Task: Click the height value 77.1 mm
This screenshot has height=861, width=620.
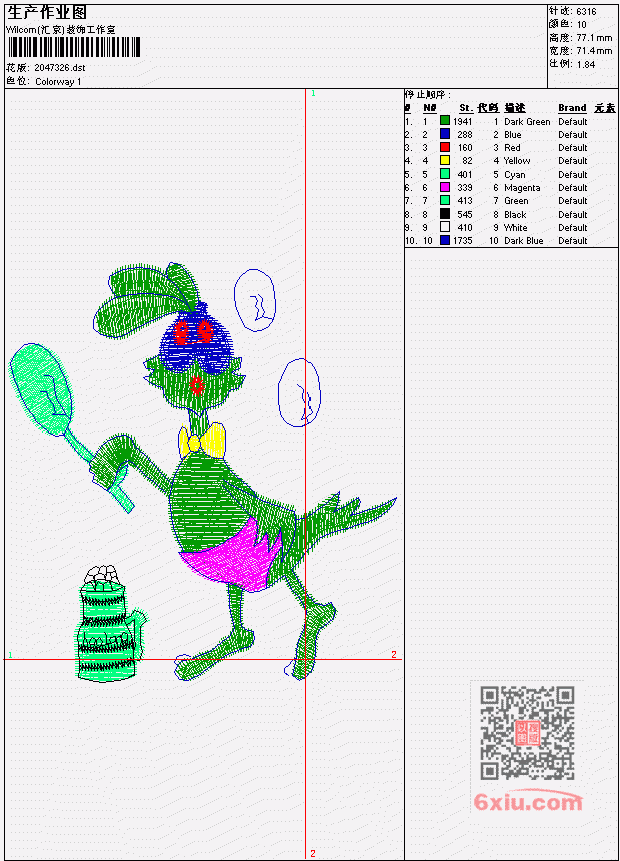Action: [x=594, y=38]
